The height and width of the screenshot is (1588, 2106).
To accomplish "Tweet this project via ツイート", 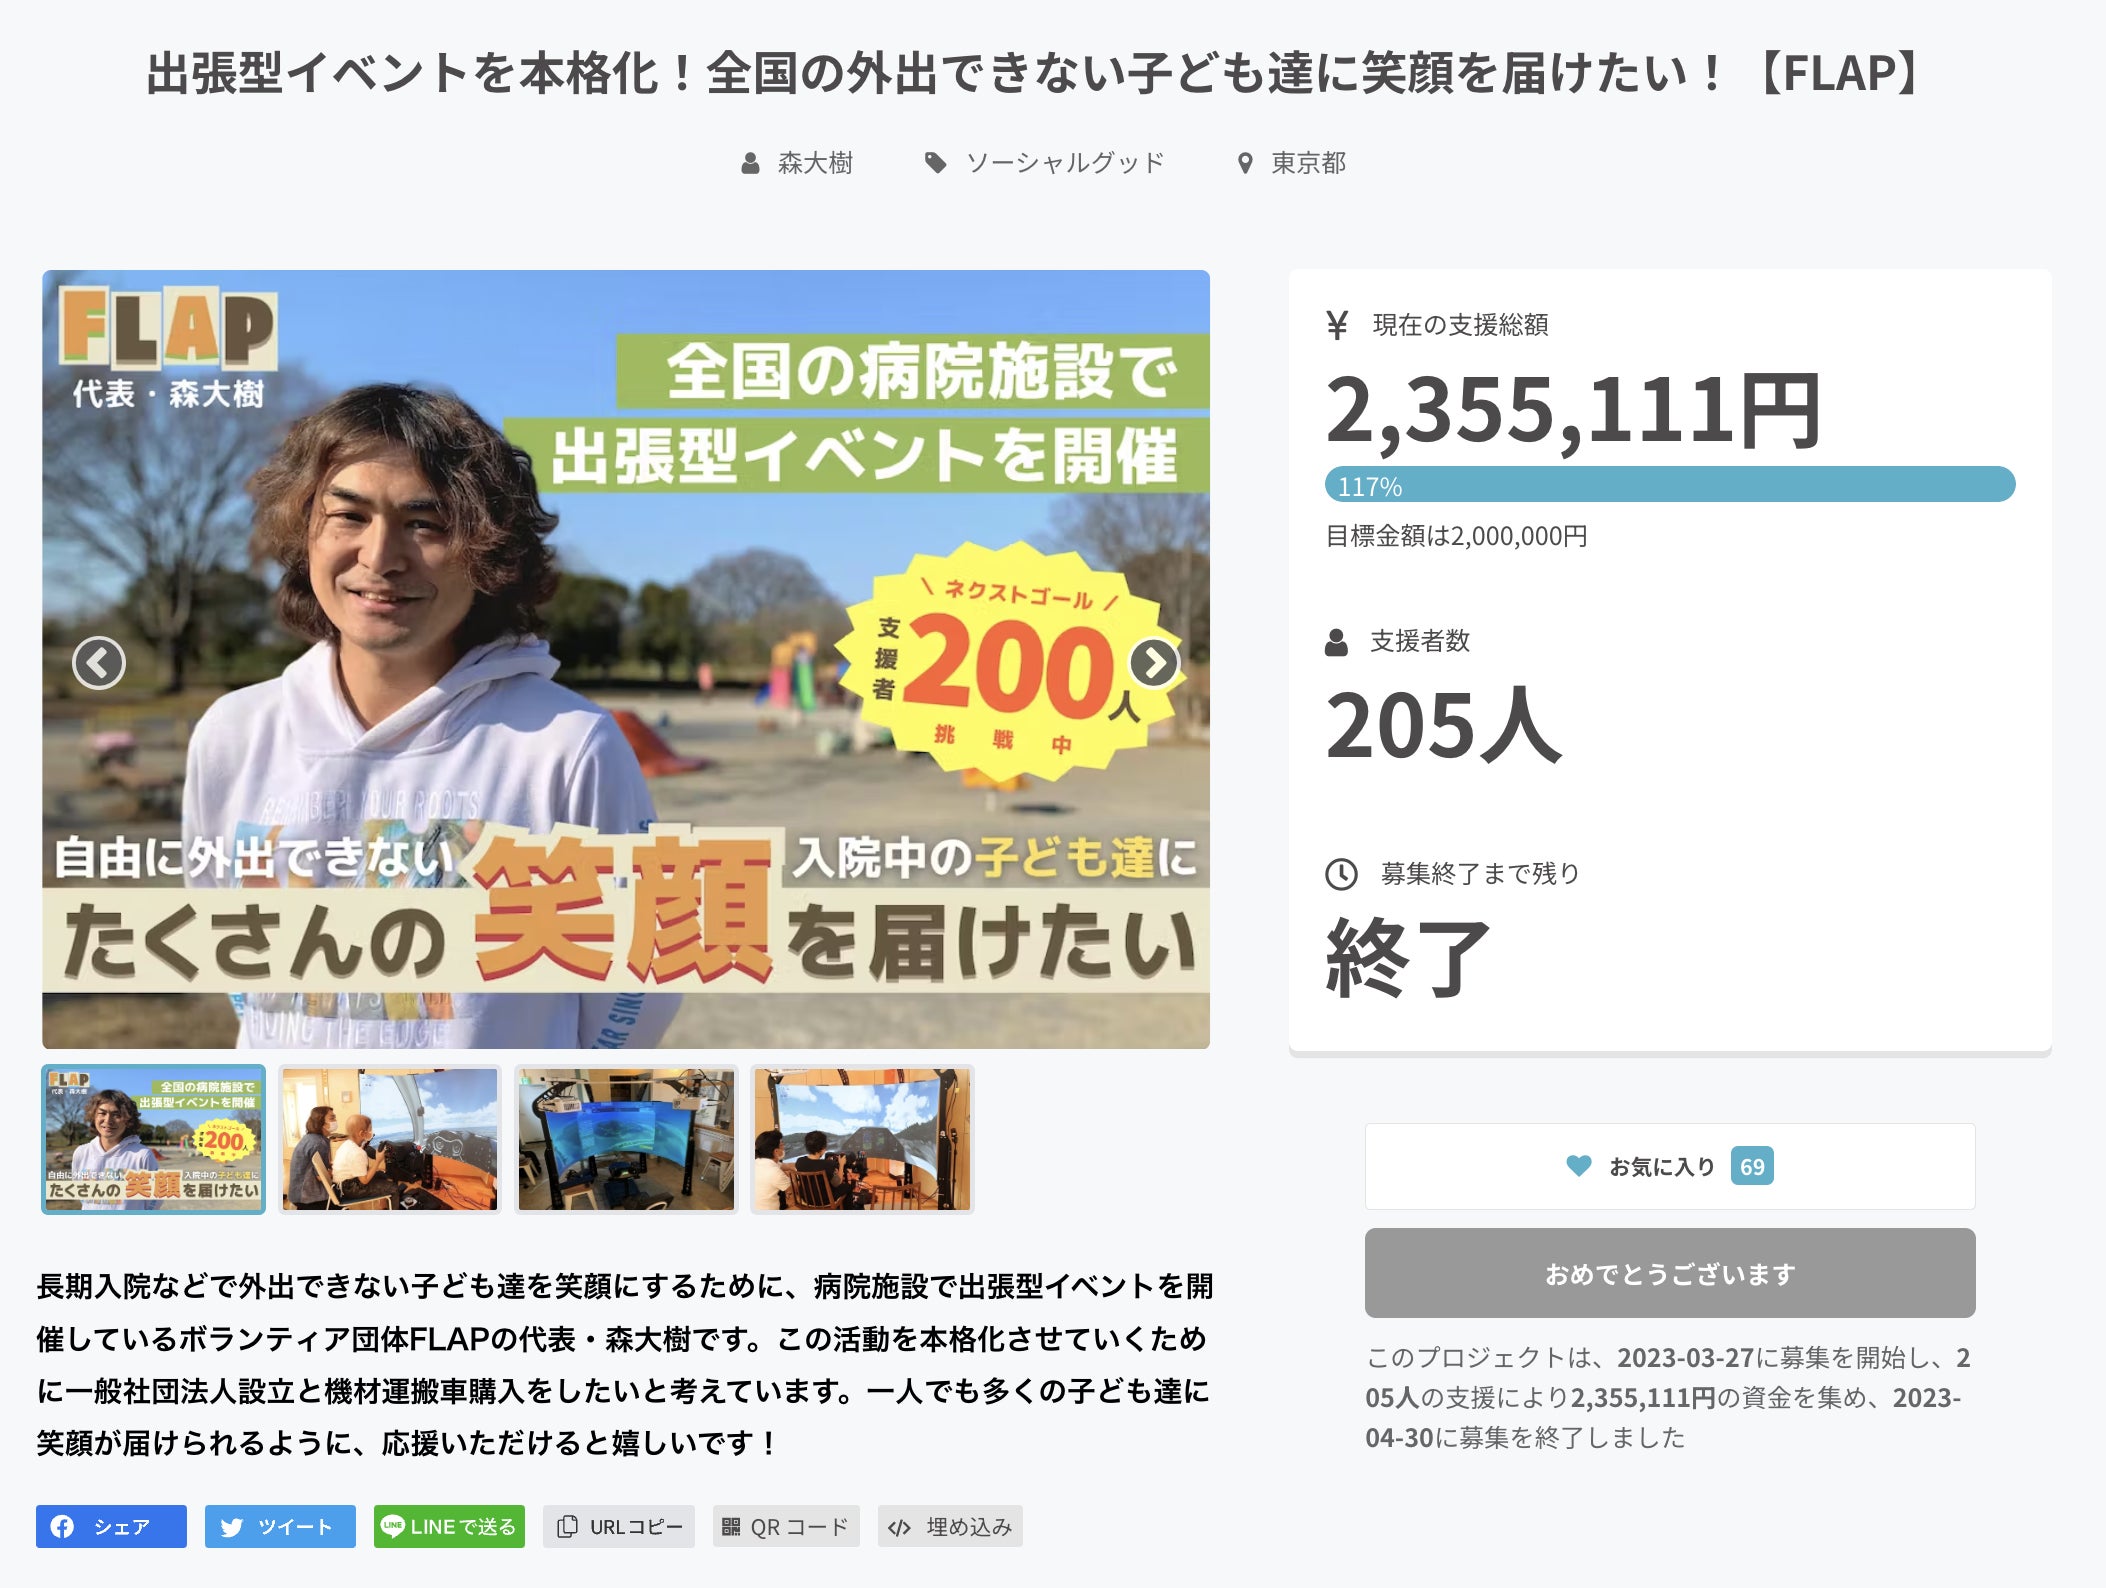I will [280, 1526].
